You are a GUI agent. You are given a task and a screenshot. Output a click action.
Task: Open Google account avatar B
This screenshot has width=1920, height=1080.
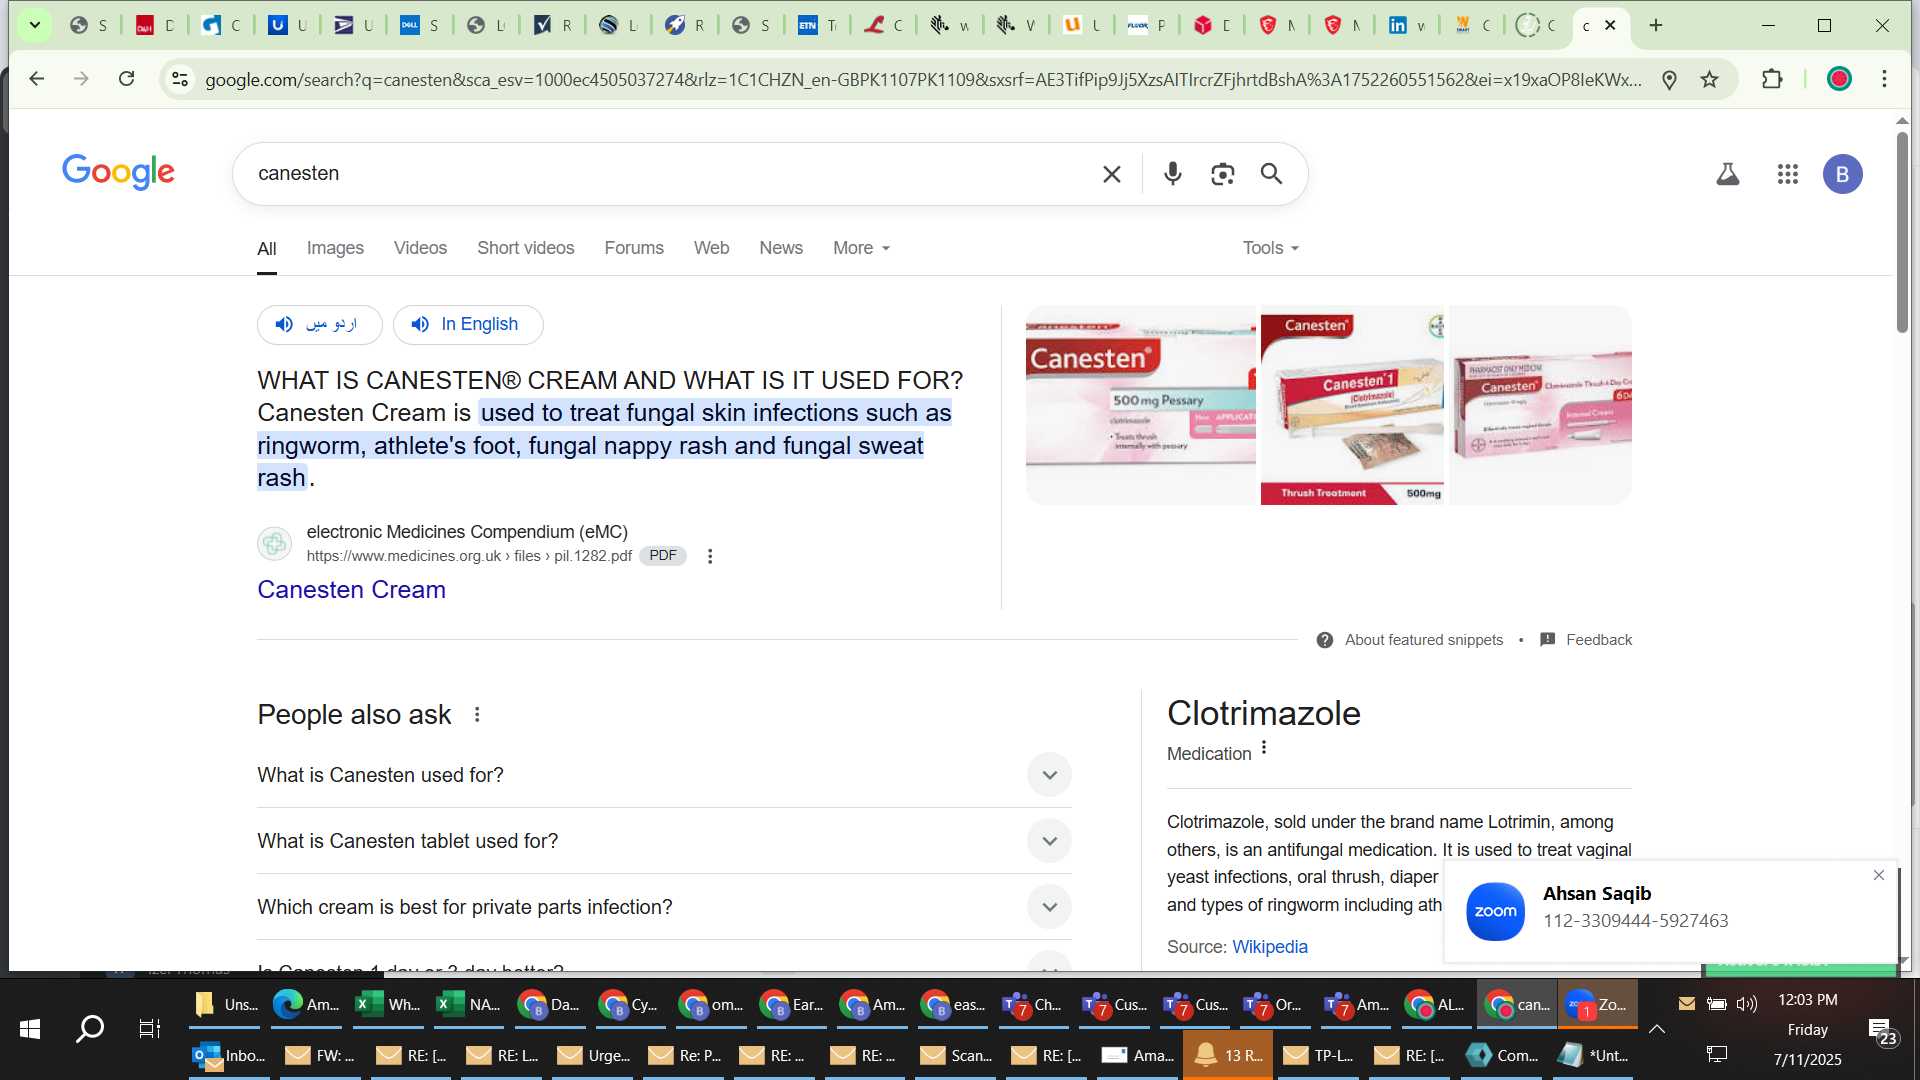(1842, 174)
